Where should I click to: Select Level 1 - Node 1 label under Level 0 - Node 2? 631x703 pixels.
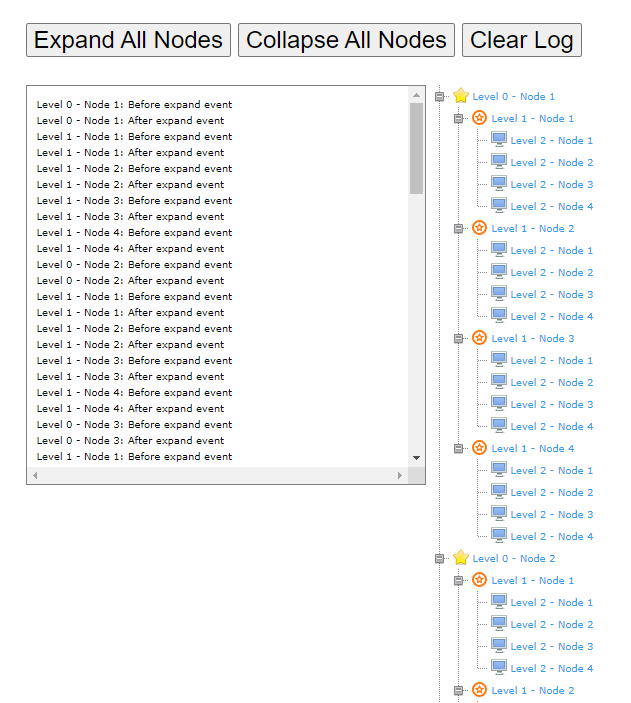[533, 581]
